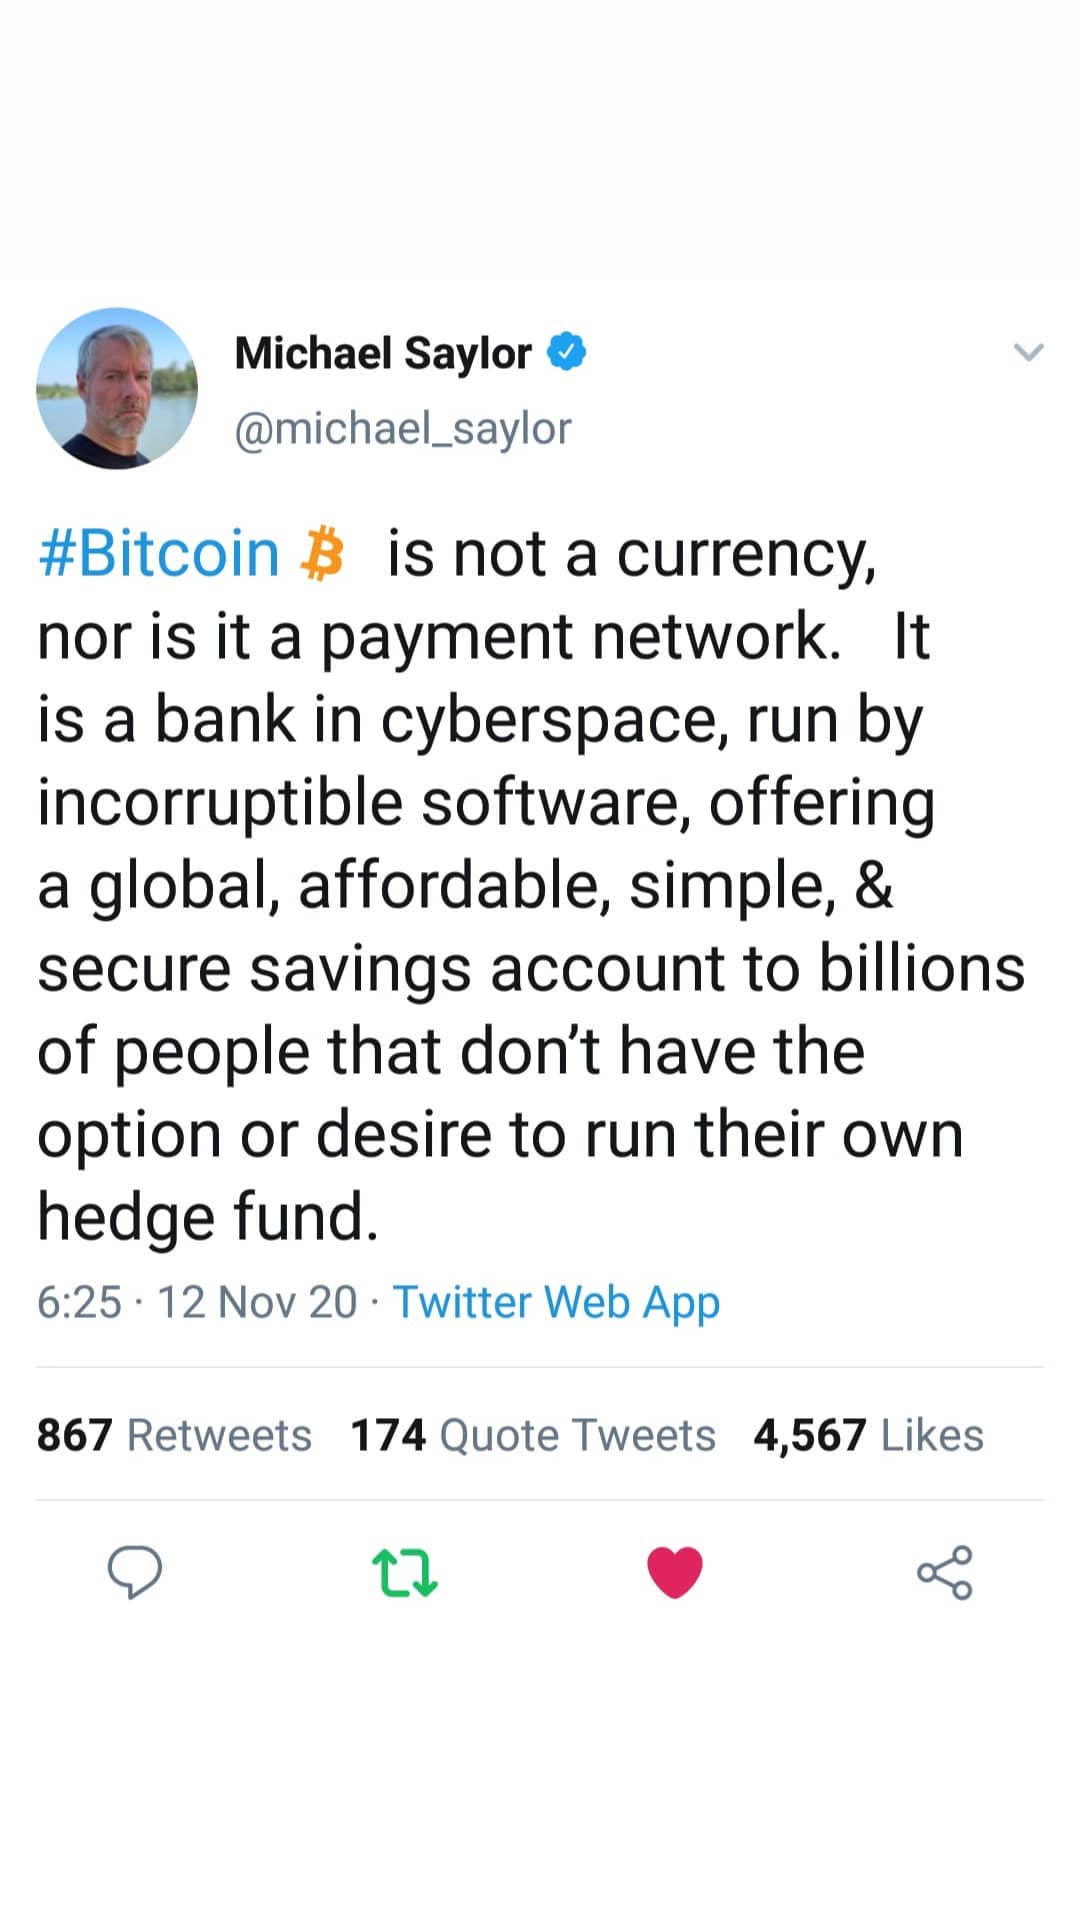
Task: Unlike the tweet via red heart
Action: pos(675,1572)
